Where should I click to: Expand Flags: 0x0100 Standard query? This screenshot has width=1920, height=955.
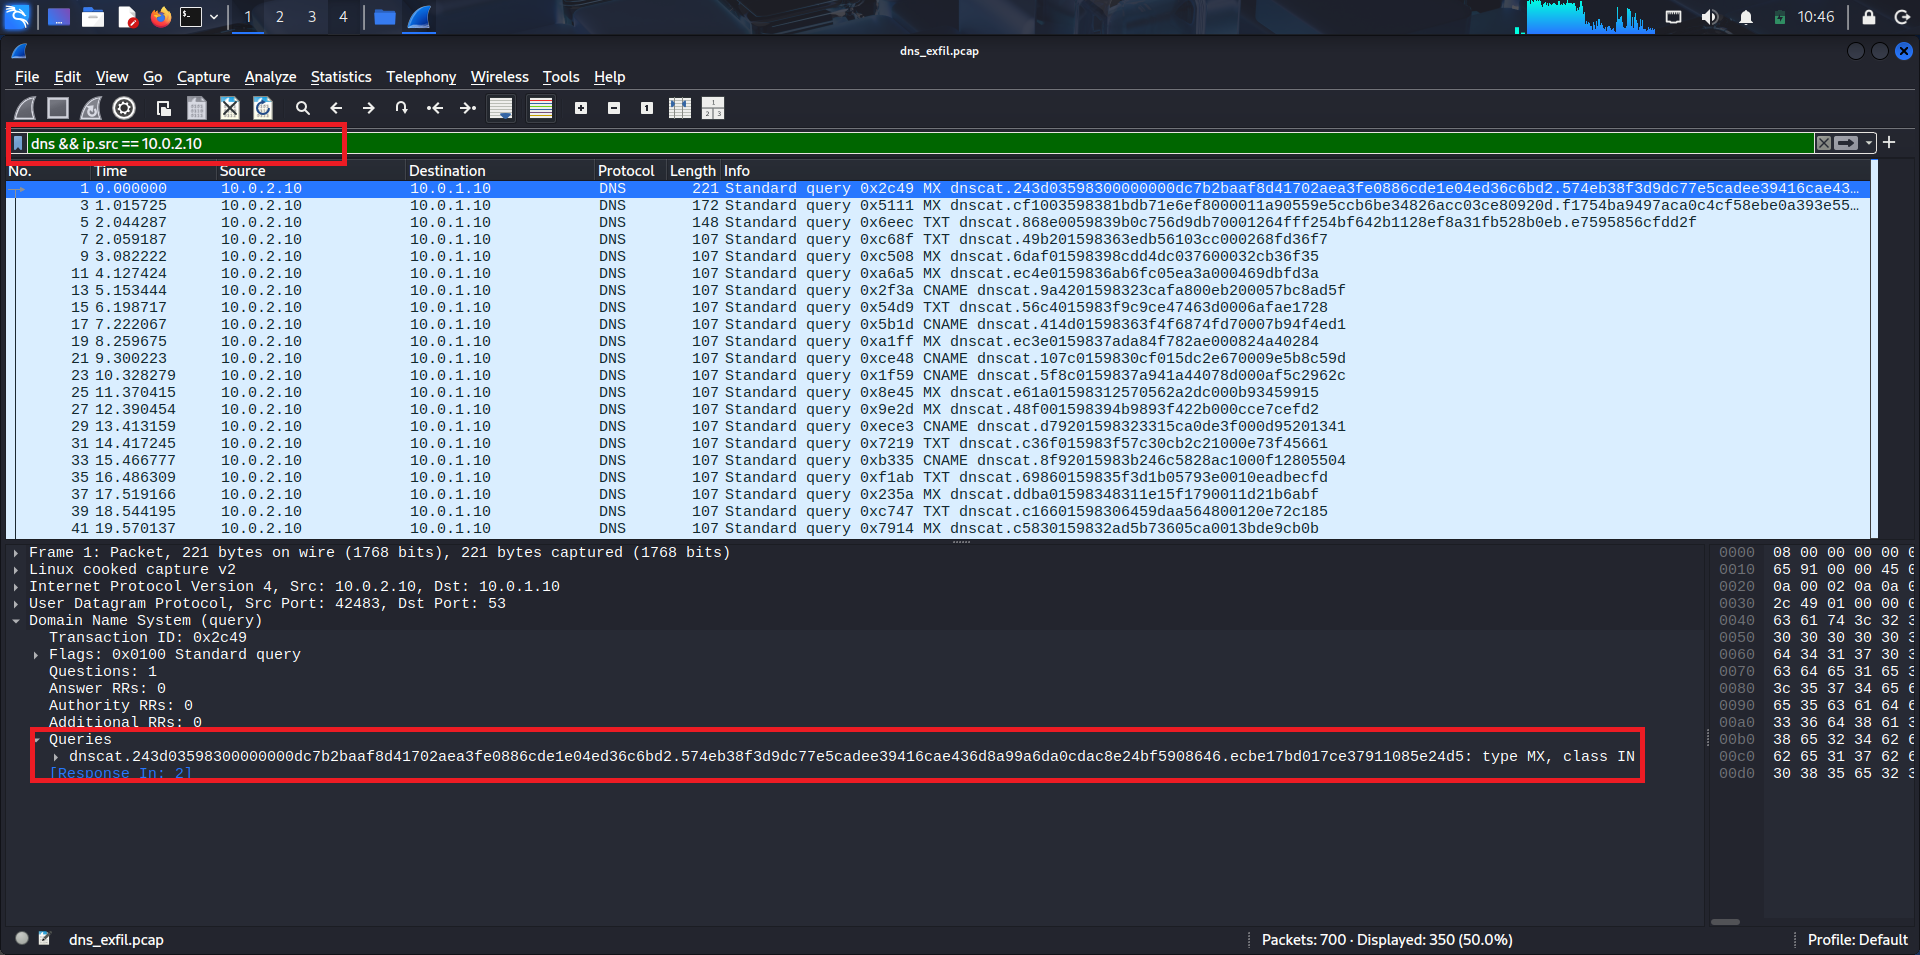[36, 654]
